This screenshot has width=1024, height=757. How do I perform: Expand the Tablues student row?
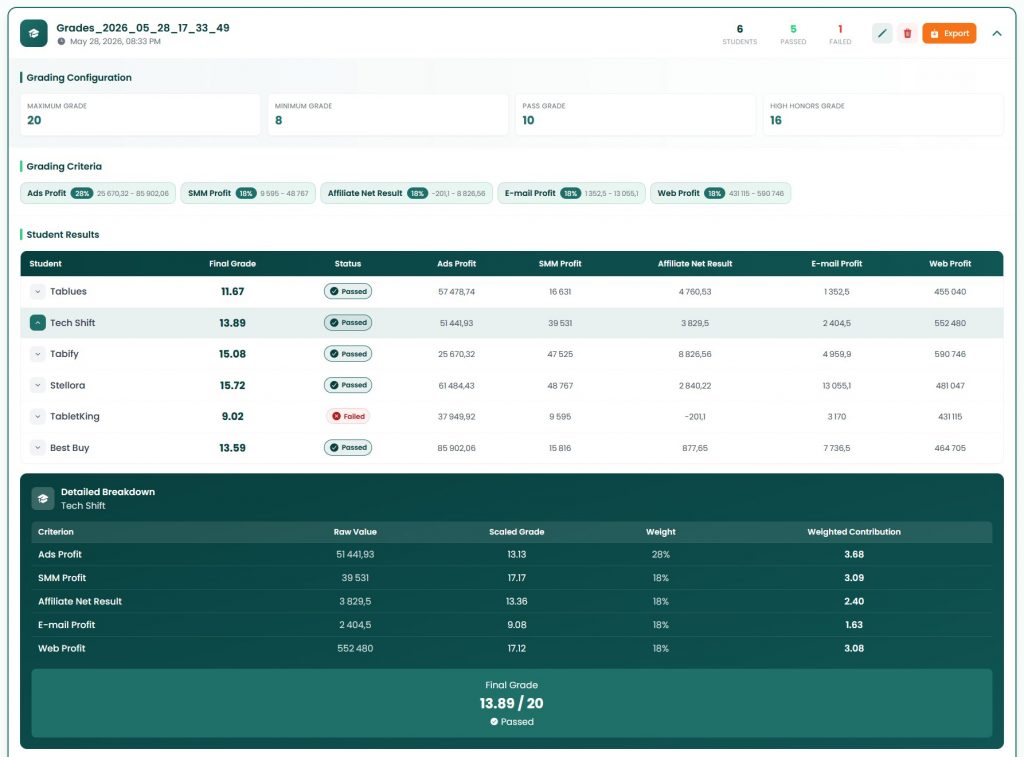tap(38, 291)
